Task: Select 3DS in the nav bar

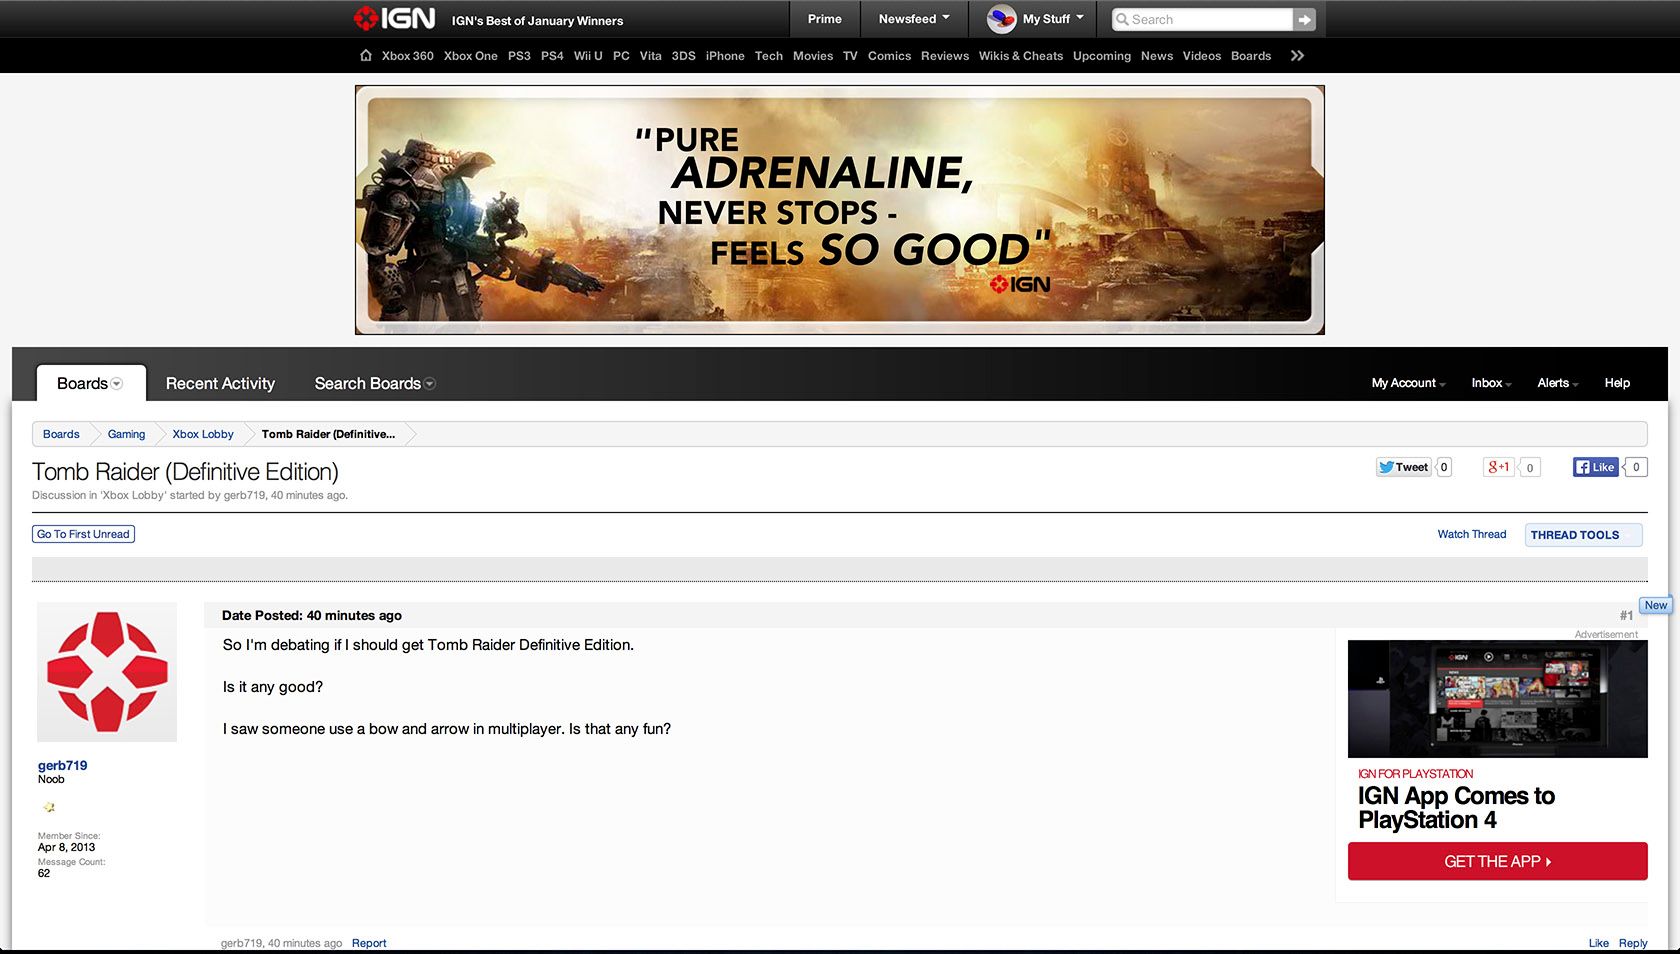Action: click(x=683, y=56)
